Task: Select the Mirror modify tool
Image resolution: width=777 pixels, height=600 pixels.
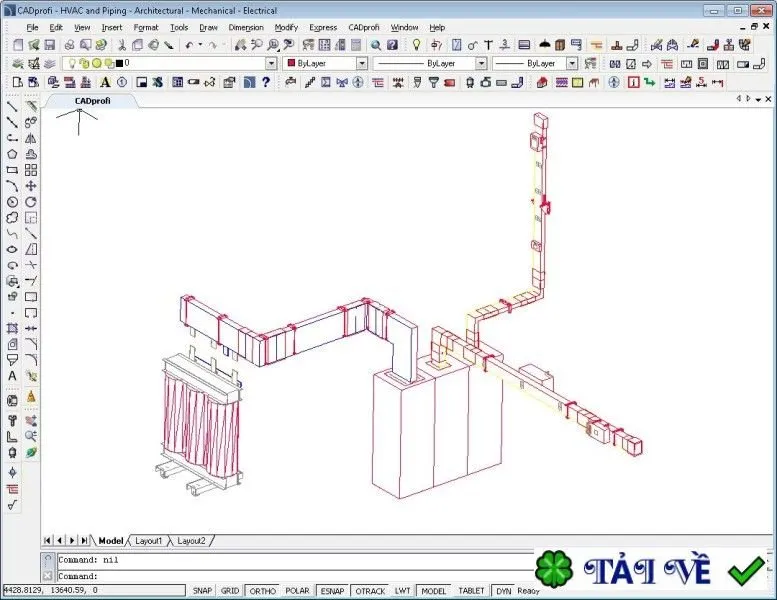Action: (31, 138)
